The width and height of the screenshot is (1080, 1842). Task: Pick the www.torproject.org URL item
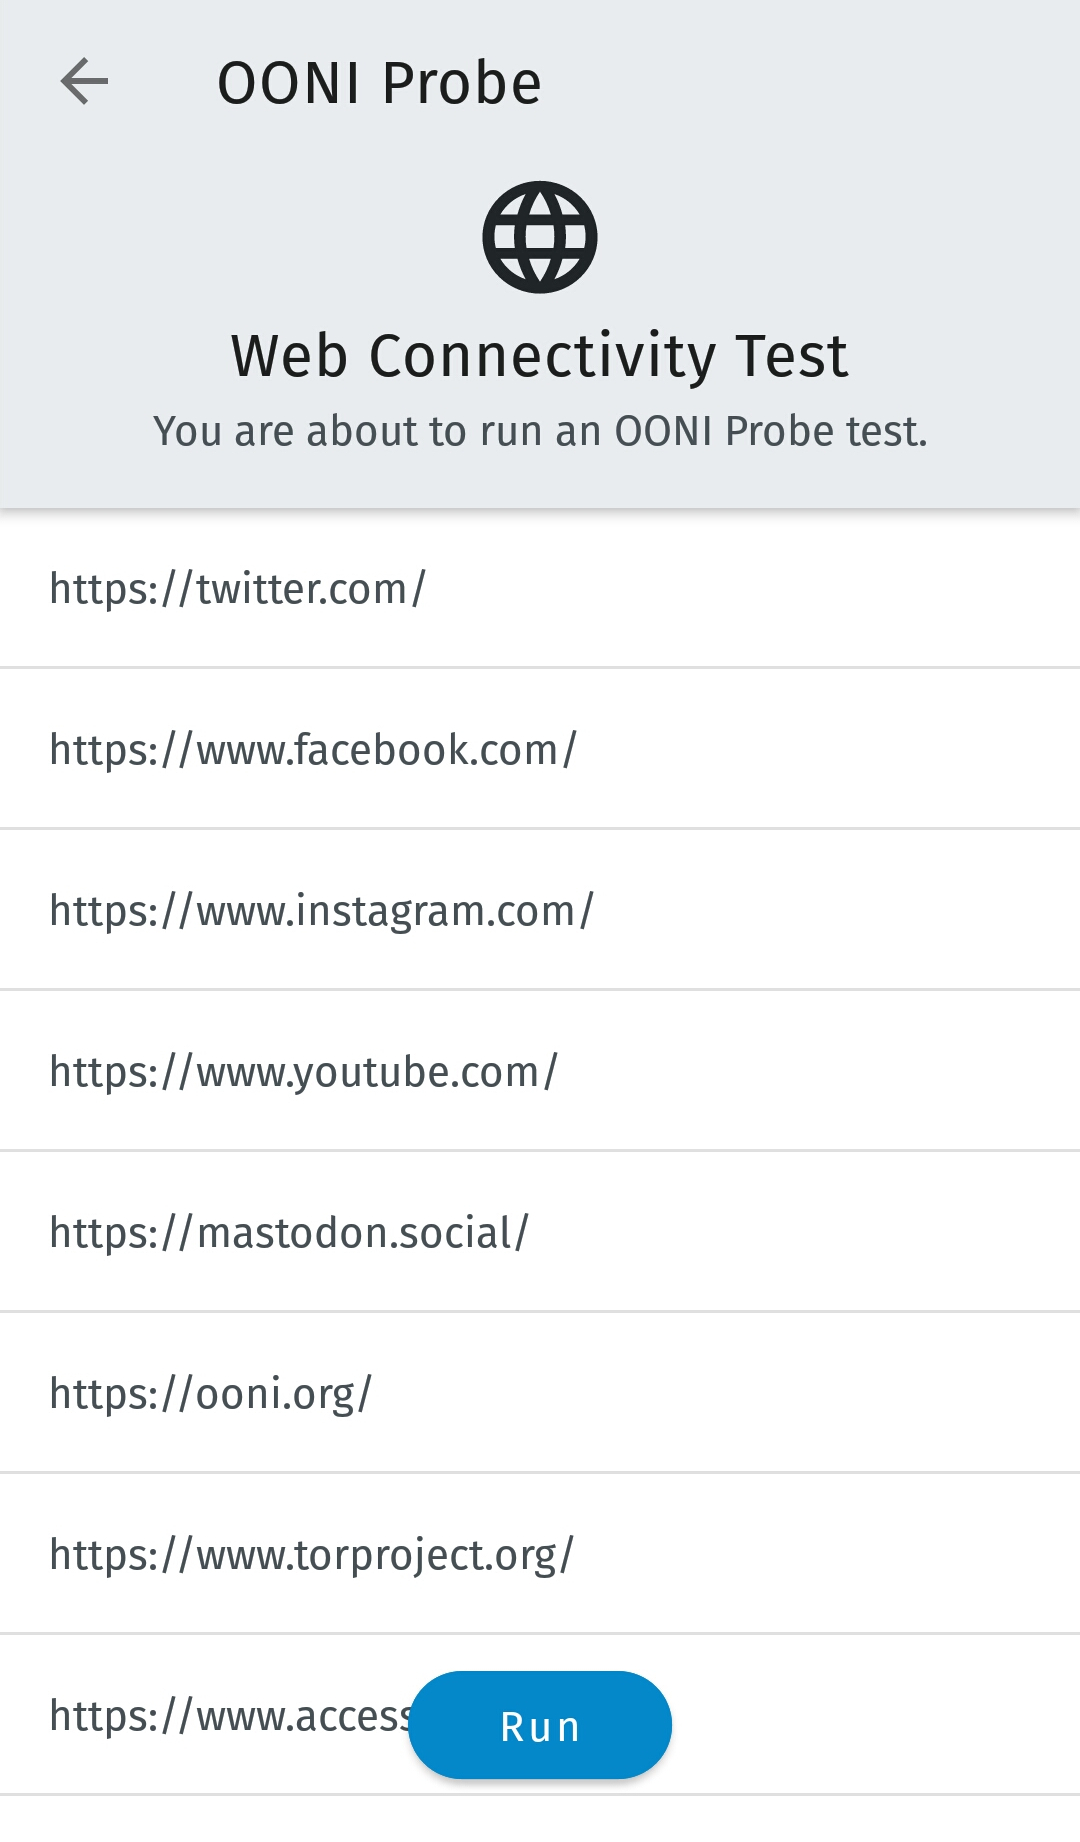coord(312,1555)
